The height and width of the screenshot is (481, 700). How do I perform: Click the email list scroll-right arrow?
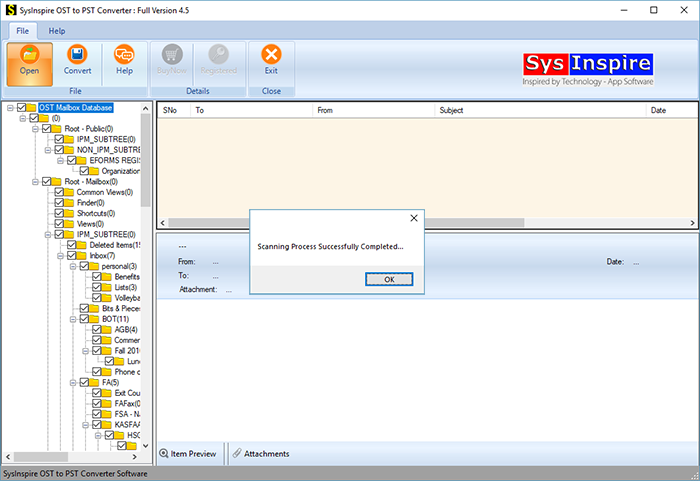click(x=692, y=222)
